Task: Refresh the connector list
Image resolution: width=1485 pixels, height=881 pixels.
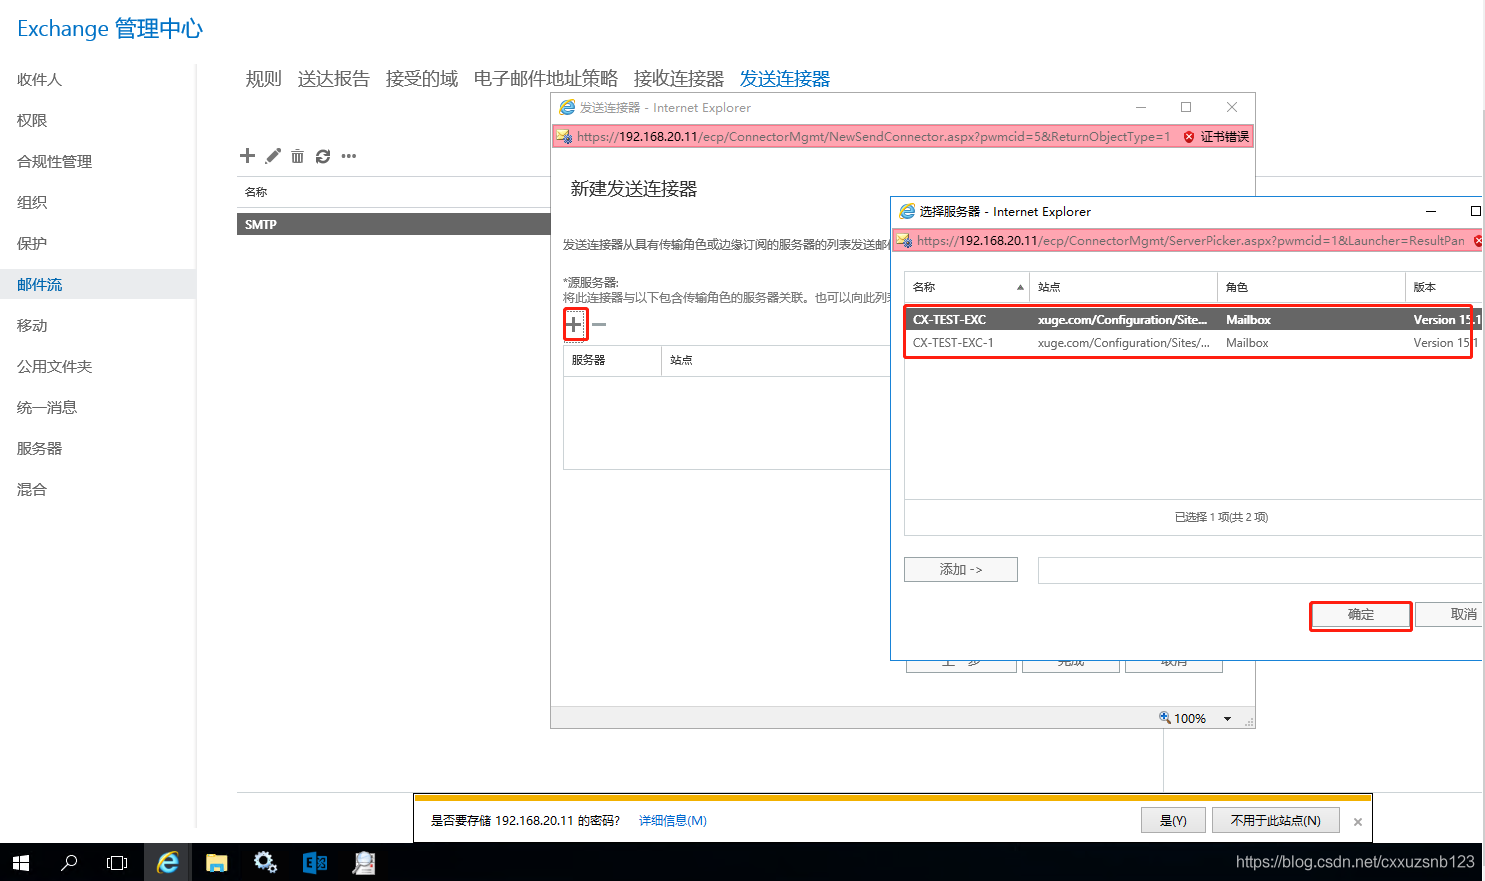Action: click(323, 156)
